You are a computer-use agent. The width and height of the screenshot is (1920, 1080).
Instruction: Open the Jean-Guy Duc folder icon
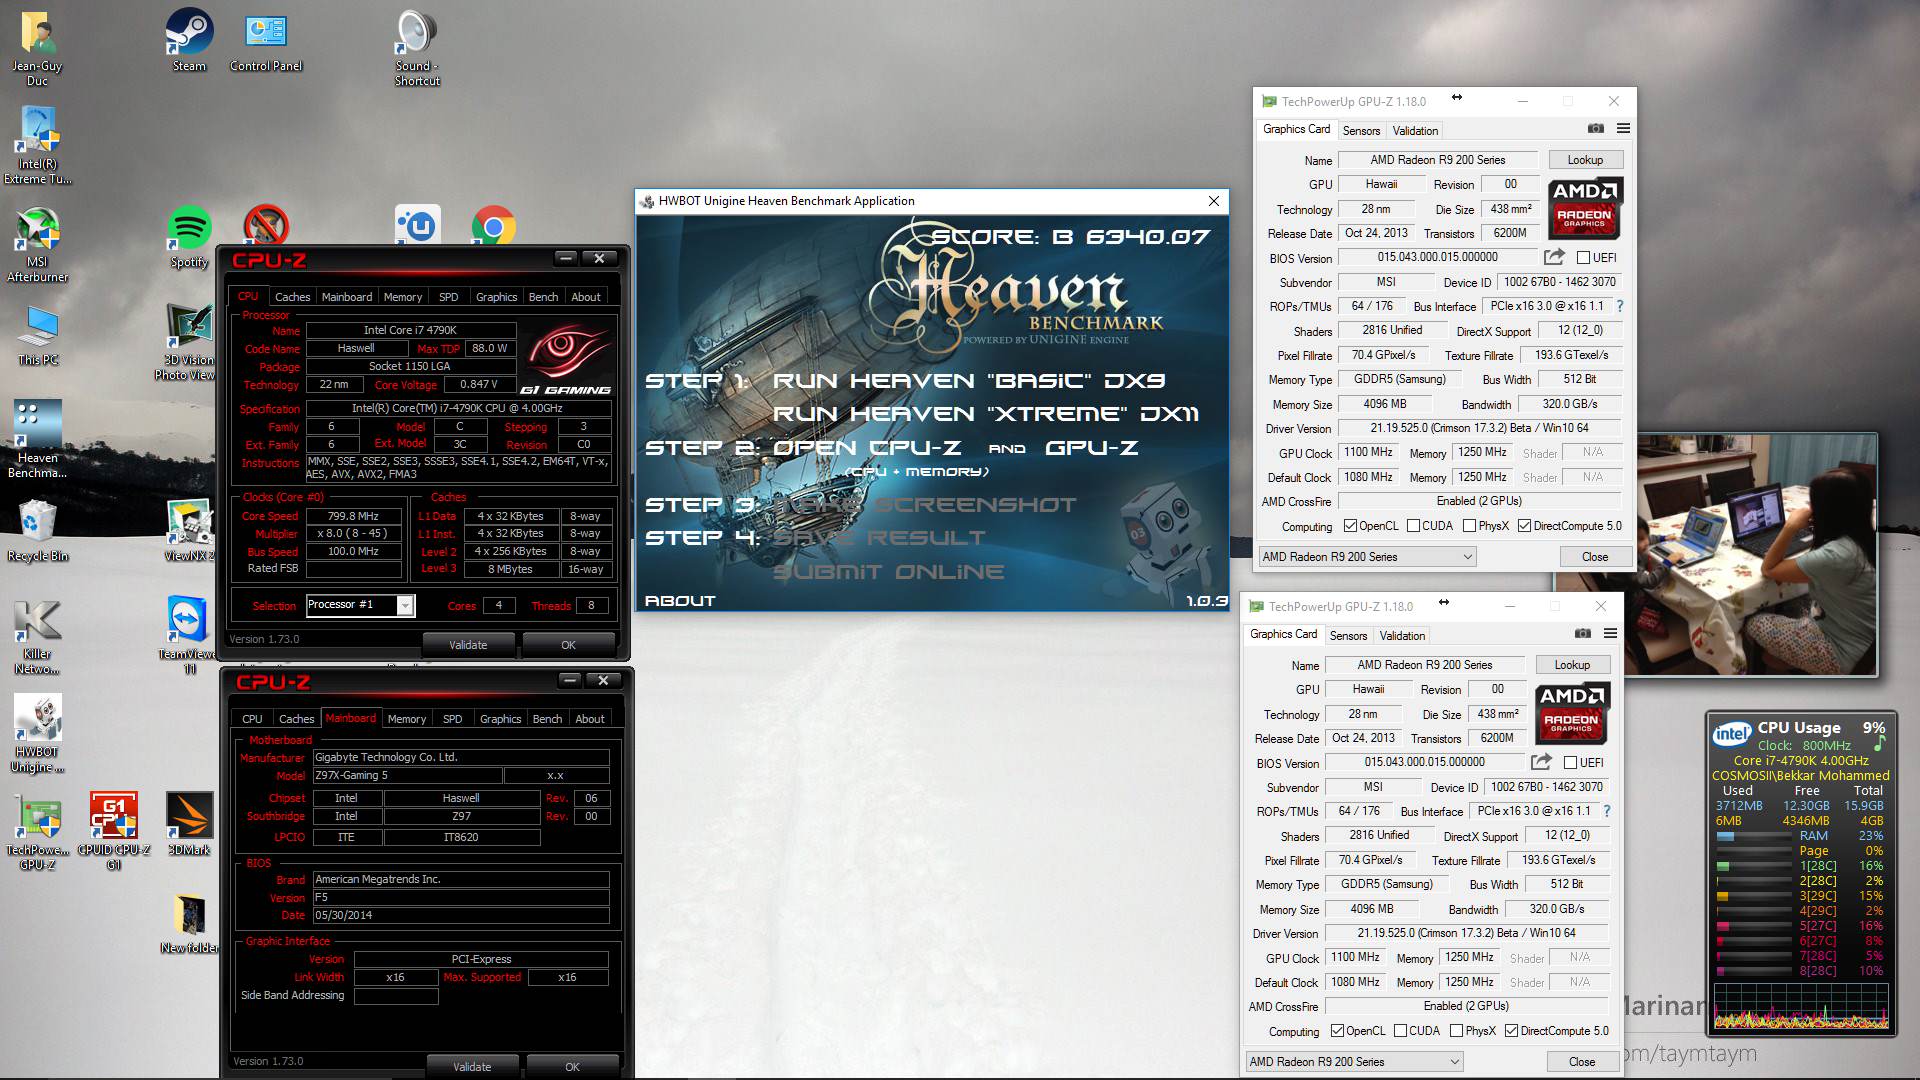click(37, 48)
